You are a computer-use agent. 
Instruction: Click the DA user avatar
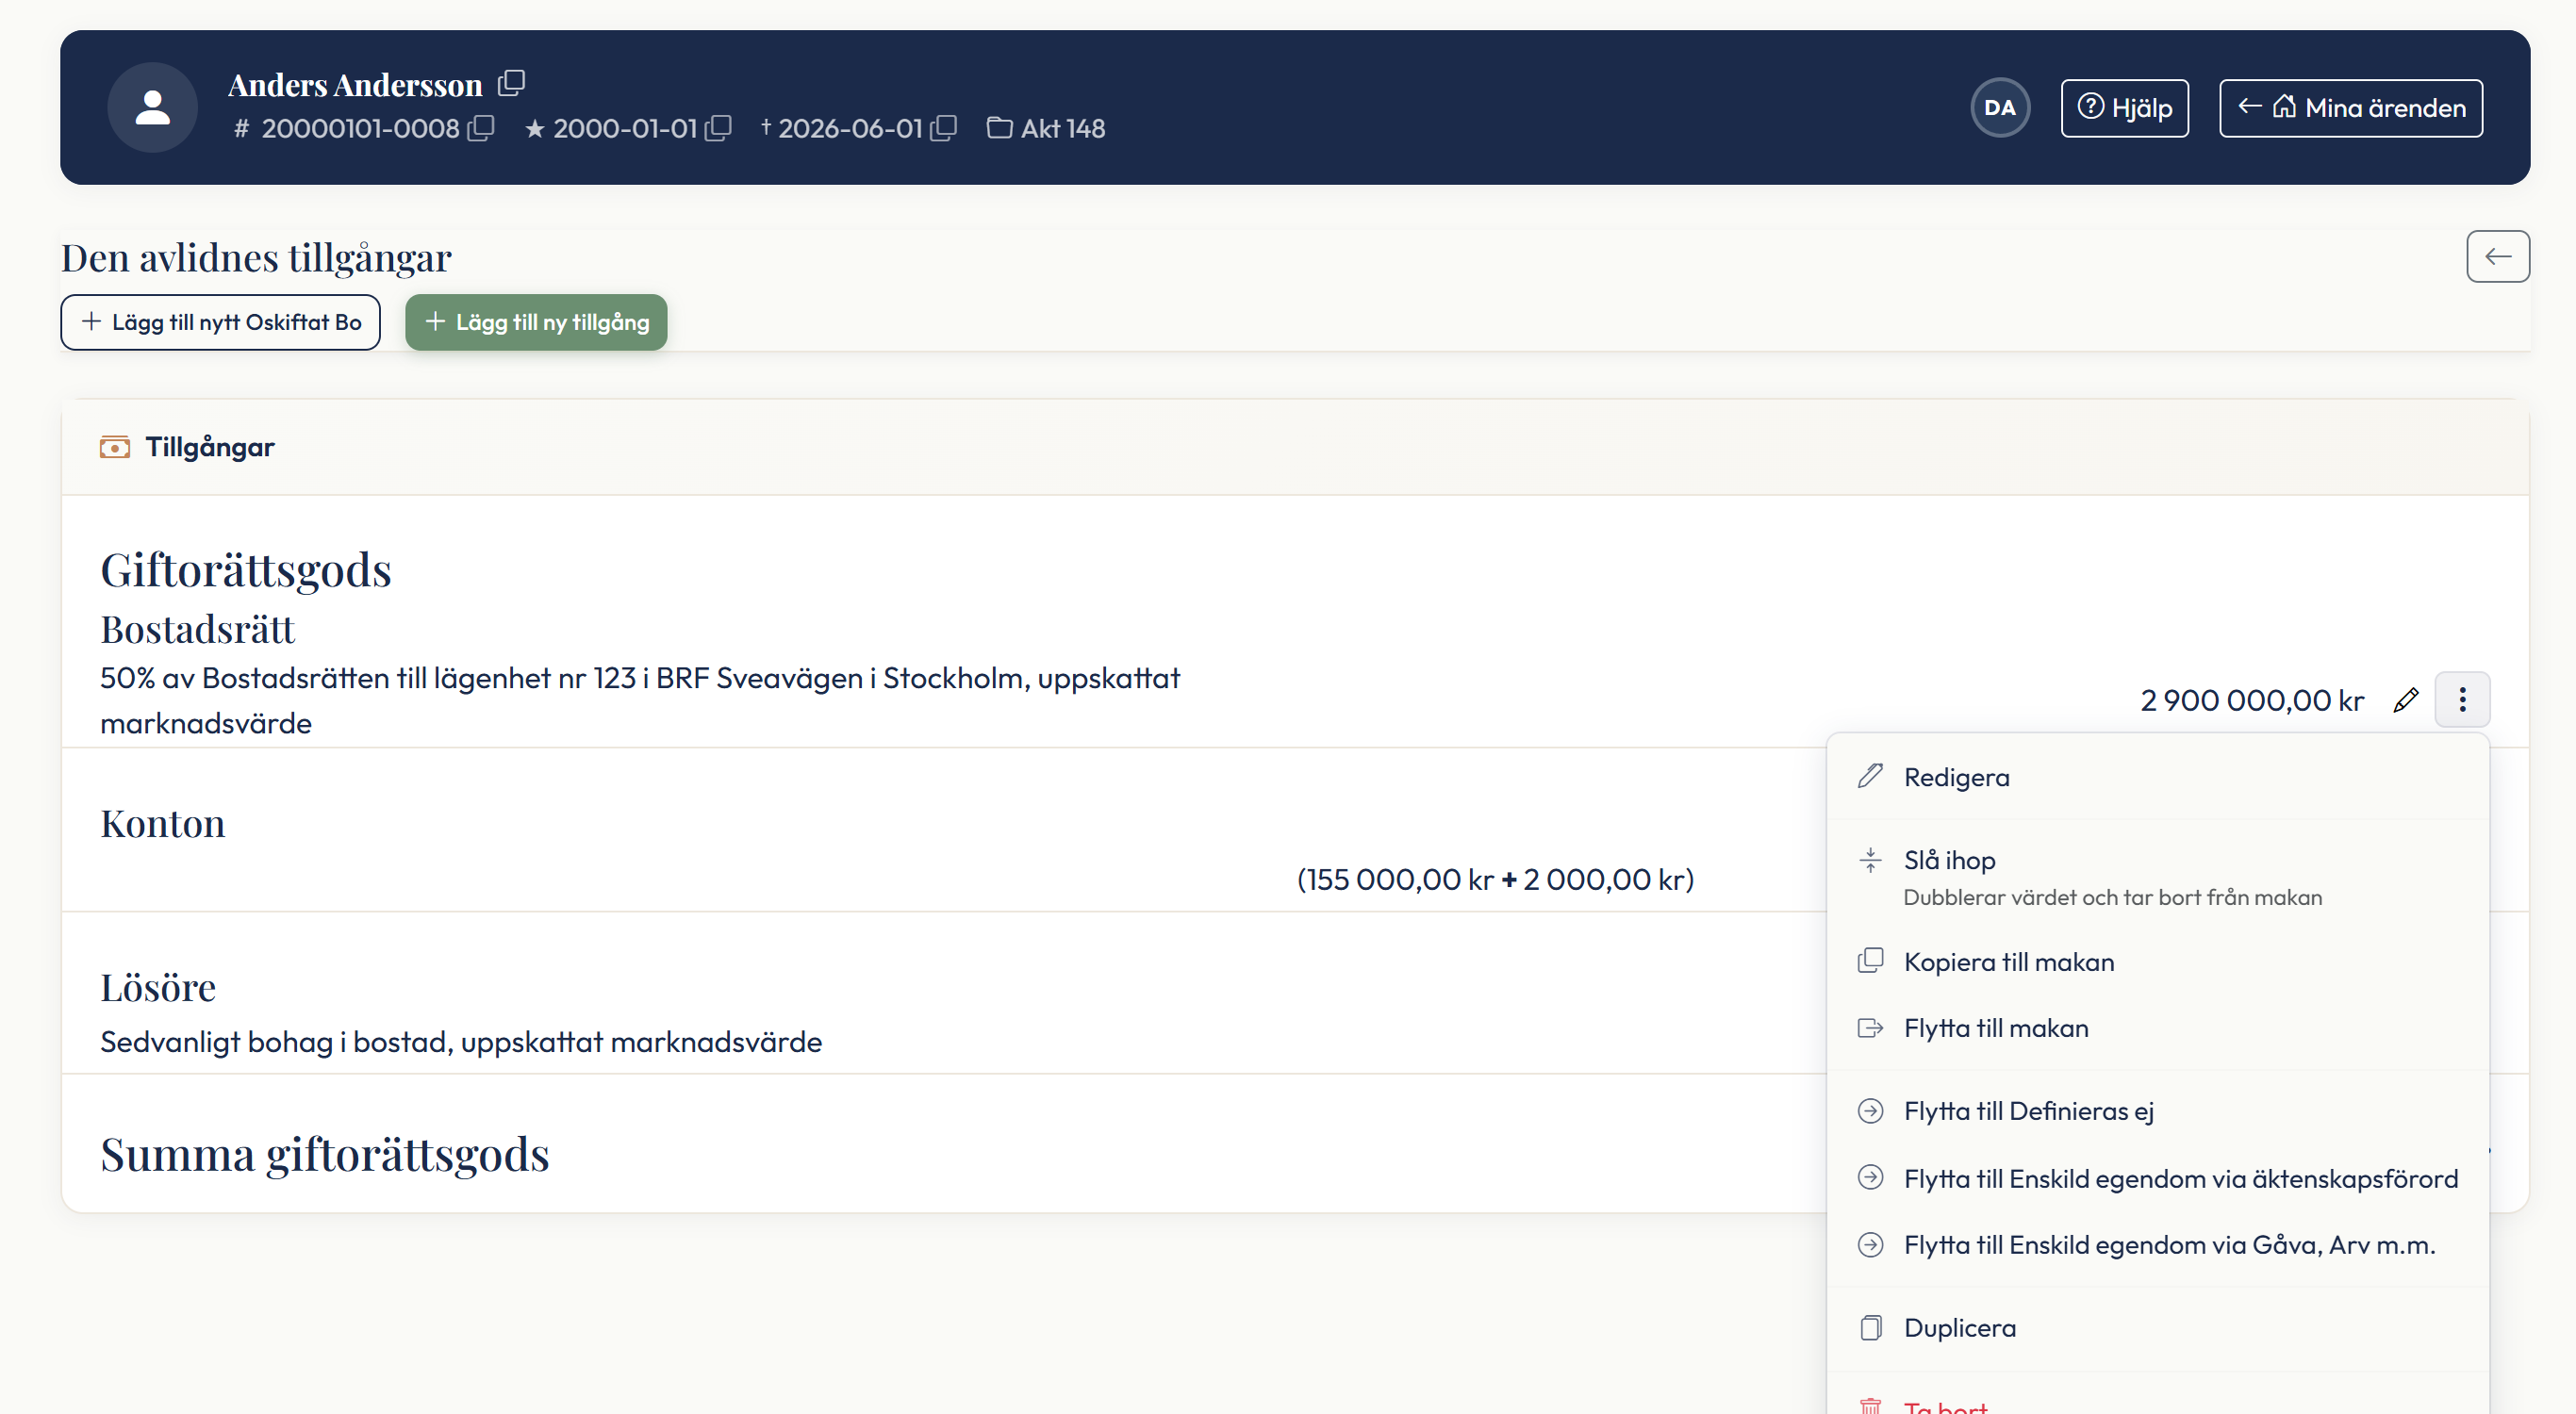click(1999, 108)
